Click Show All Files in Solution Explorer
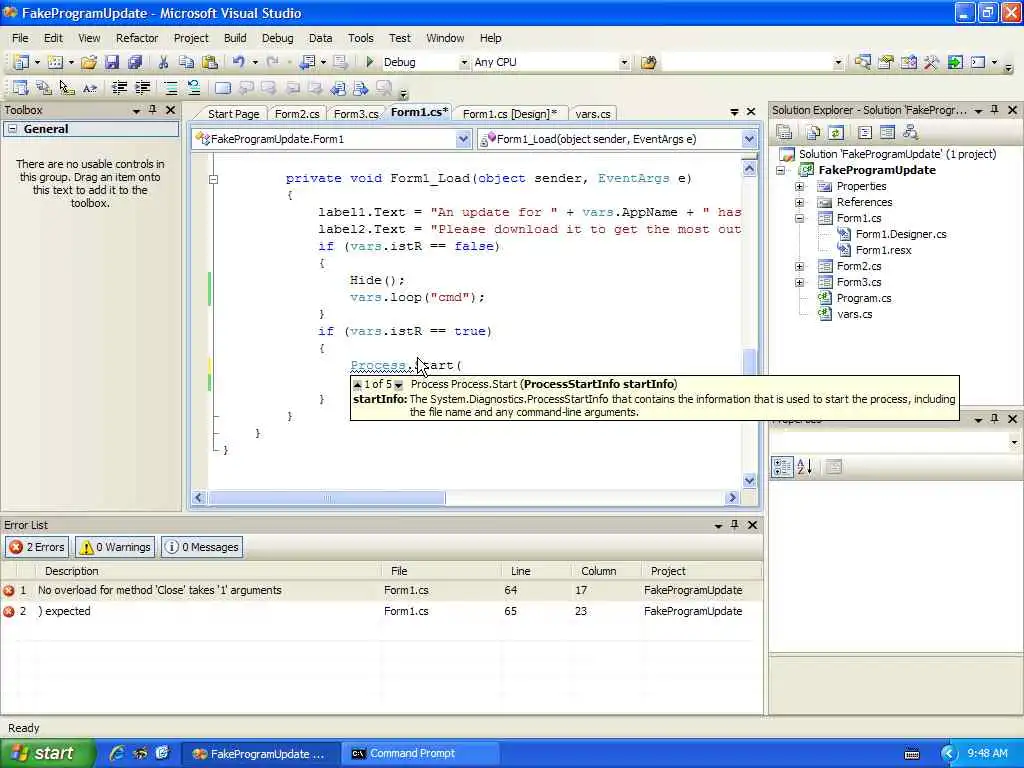The image size is (1024, 768). pyautogui.click(x=813, y=133)
